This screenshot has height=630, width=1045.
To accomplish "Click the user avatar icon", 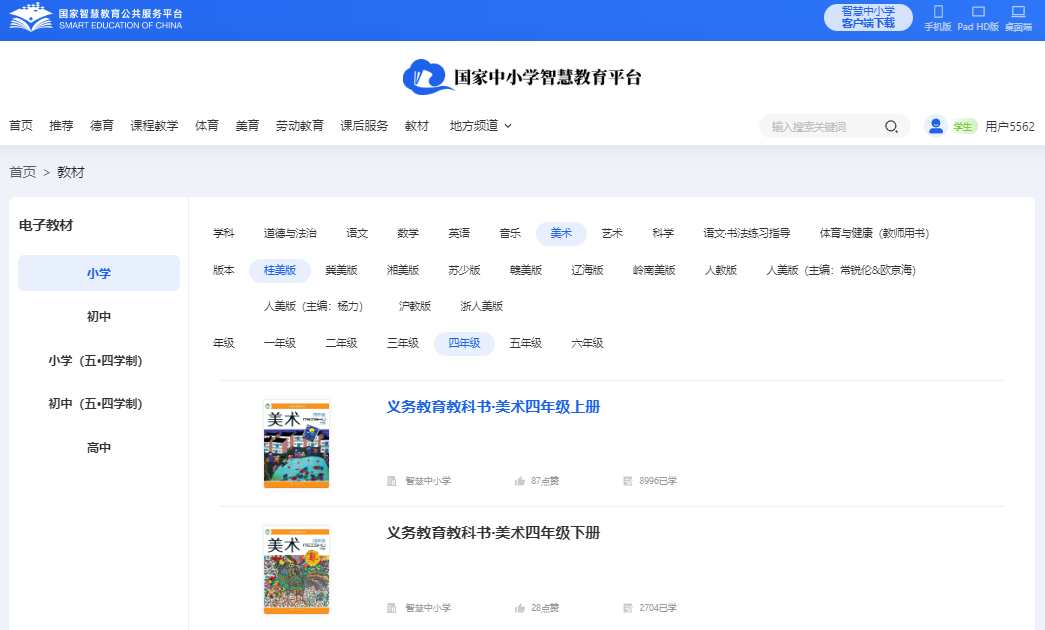I will pos(936,126).
